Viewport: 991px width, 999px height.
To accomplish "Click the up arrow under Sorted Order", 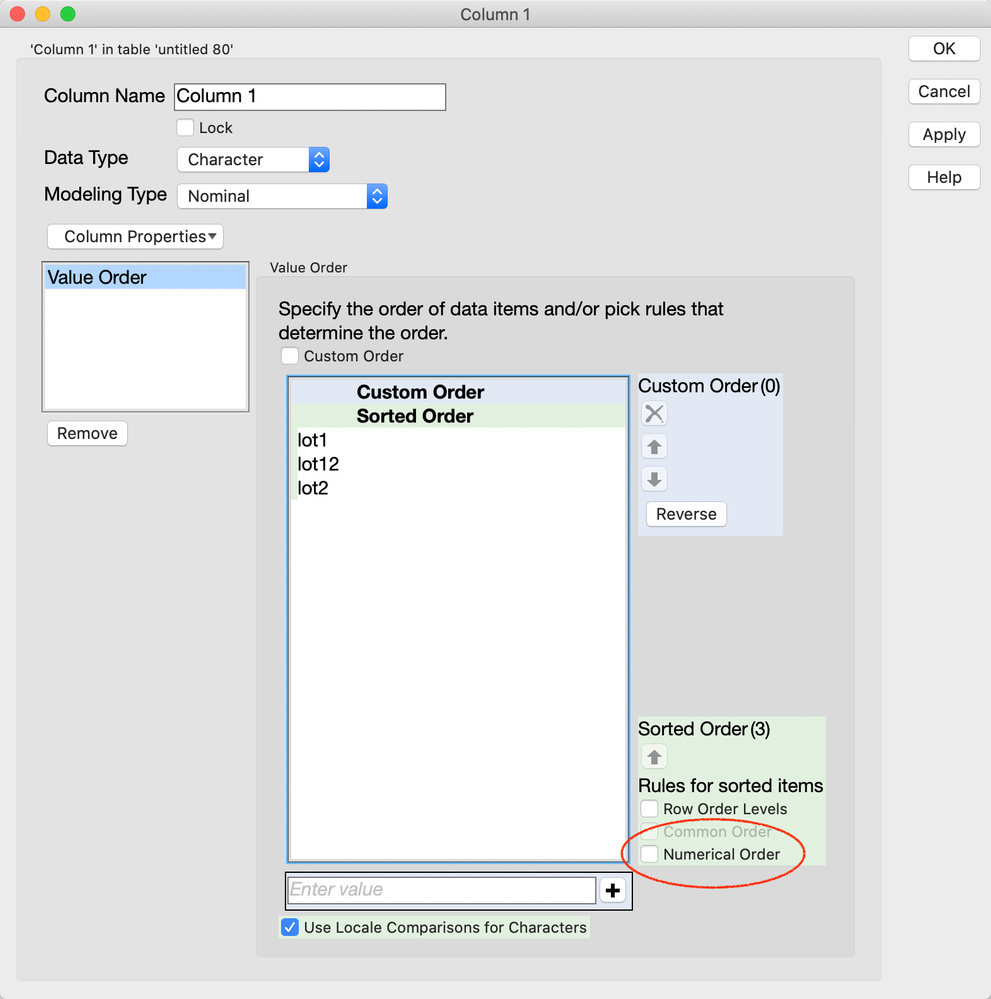I will tap(654, 757).
